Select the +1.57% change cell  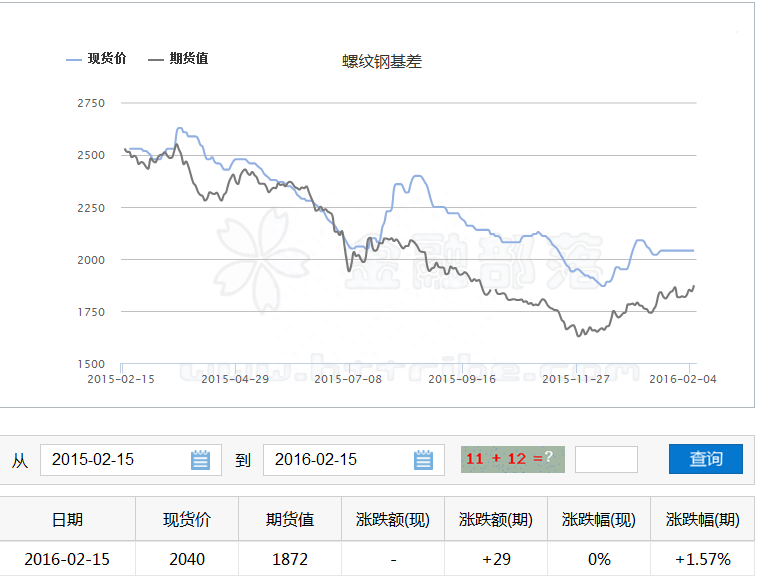tap(702, 559)
